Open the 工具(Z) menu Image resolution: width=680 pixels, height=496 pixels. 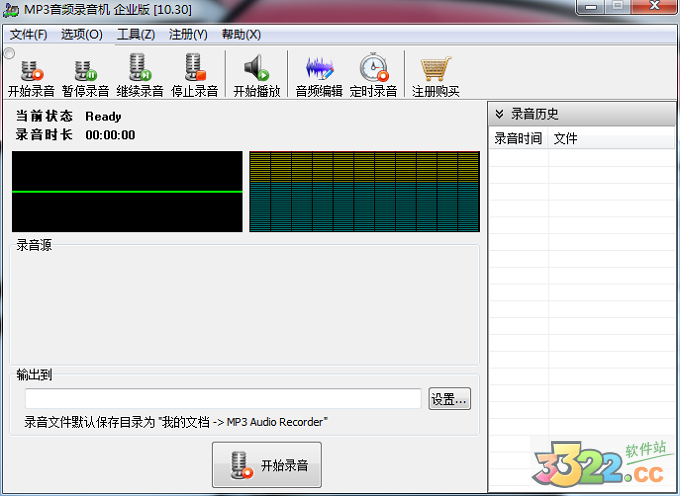coord(136,35)
